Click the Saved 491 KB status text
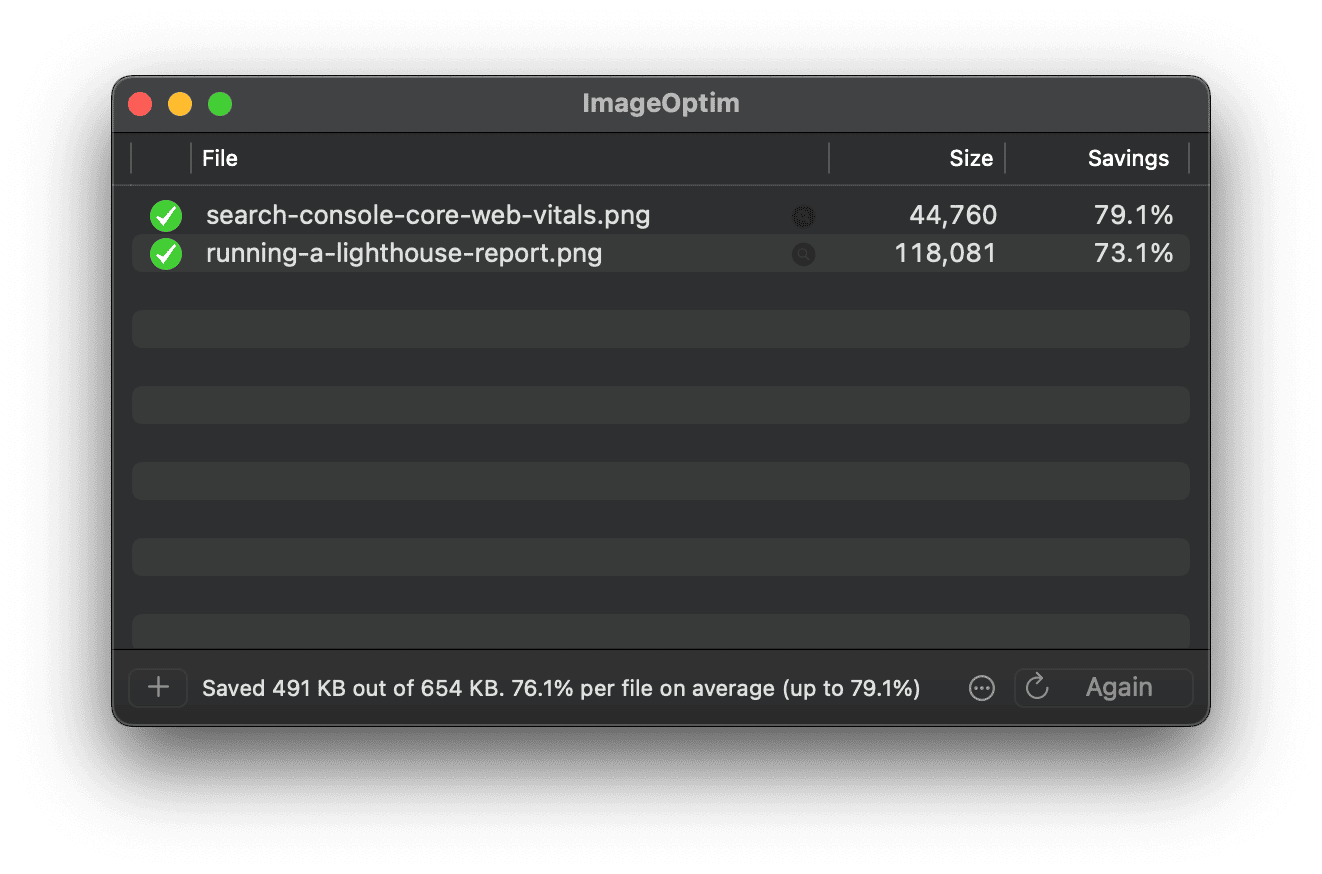The height and width of the screenshot is (874, 1322). [x=560, y=688]
